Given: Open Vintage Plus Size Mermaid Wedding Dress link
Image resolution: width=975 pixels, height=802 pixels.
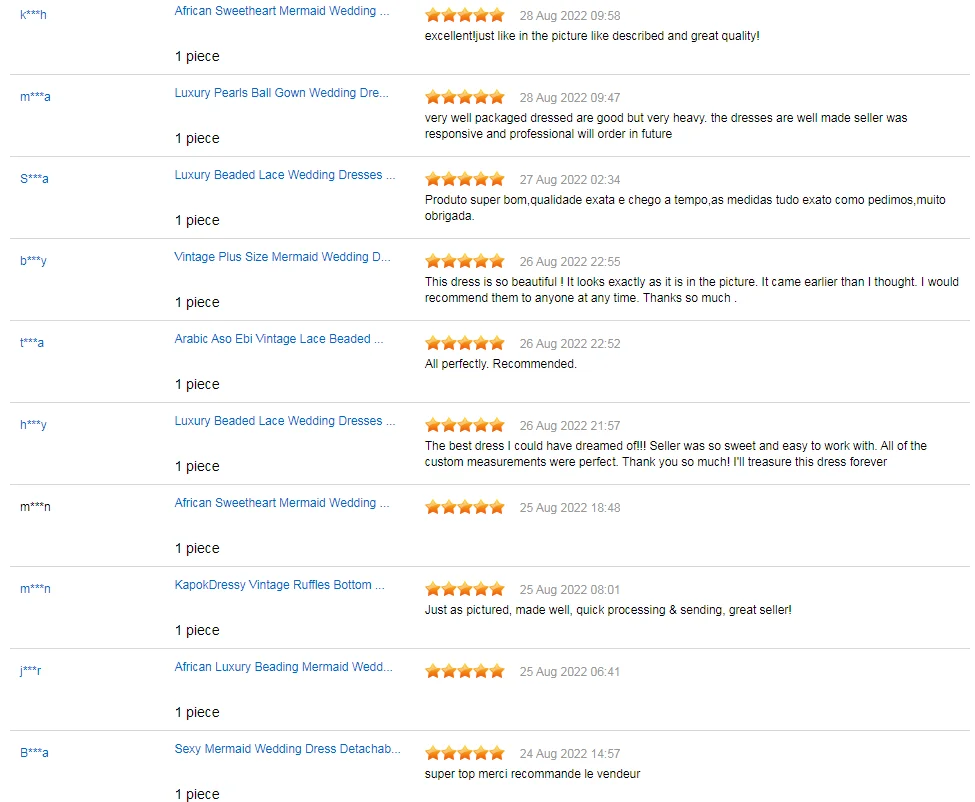Looking at the screenshot, I should pyautogui.click(x=283, y=257).
